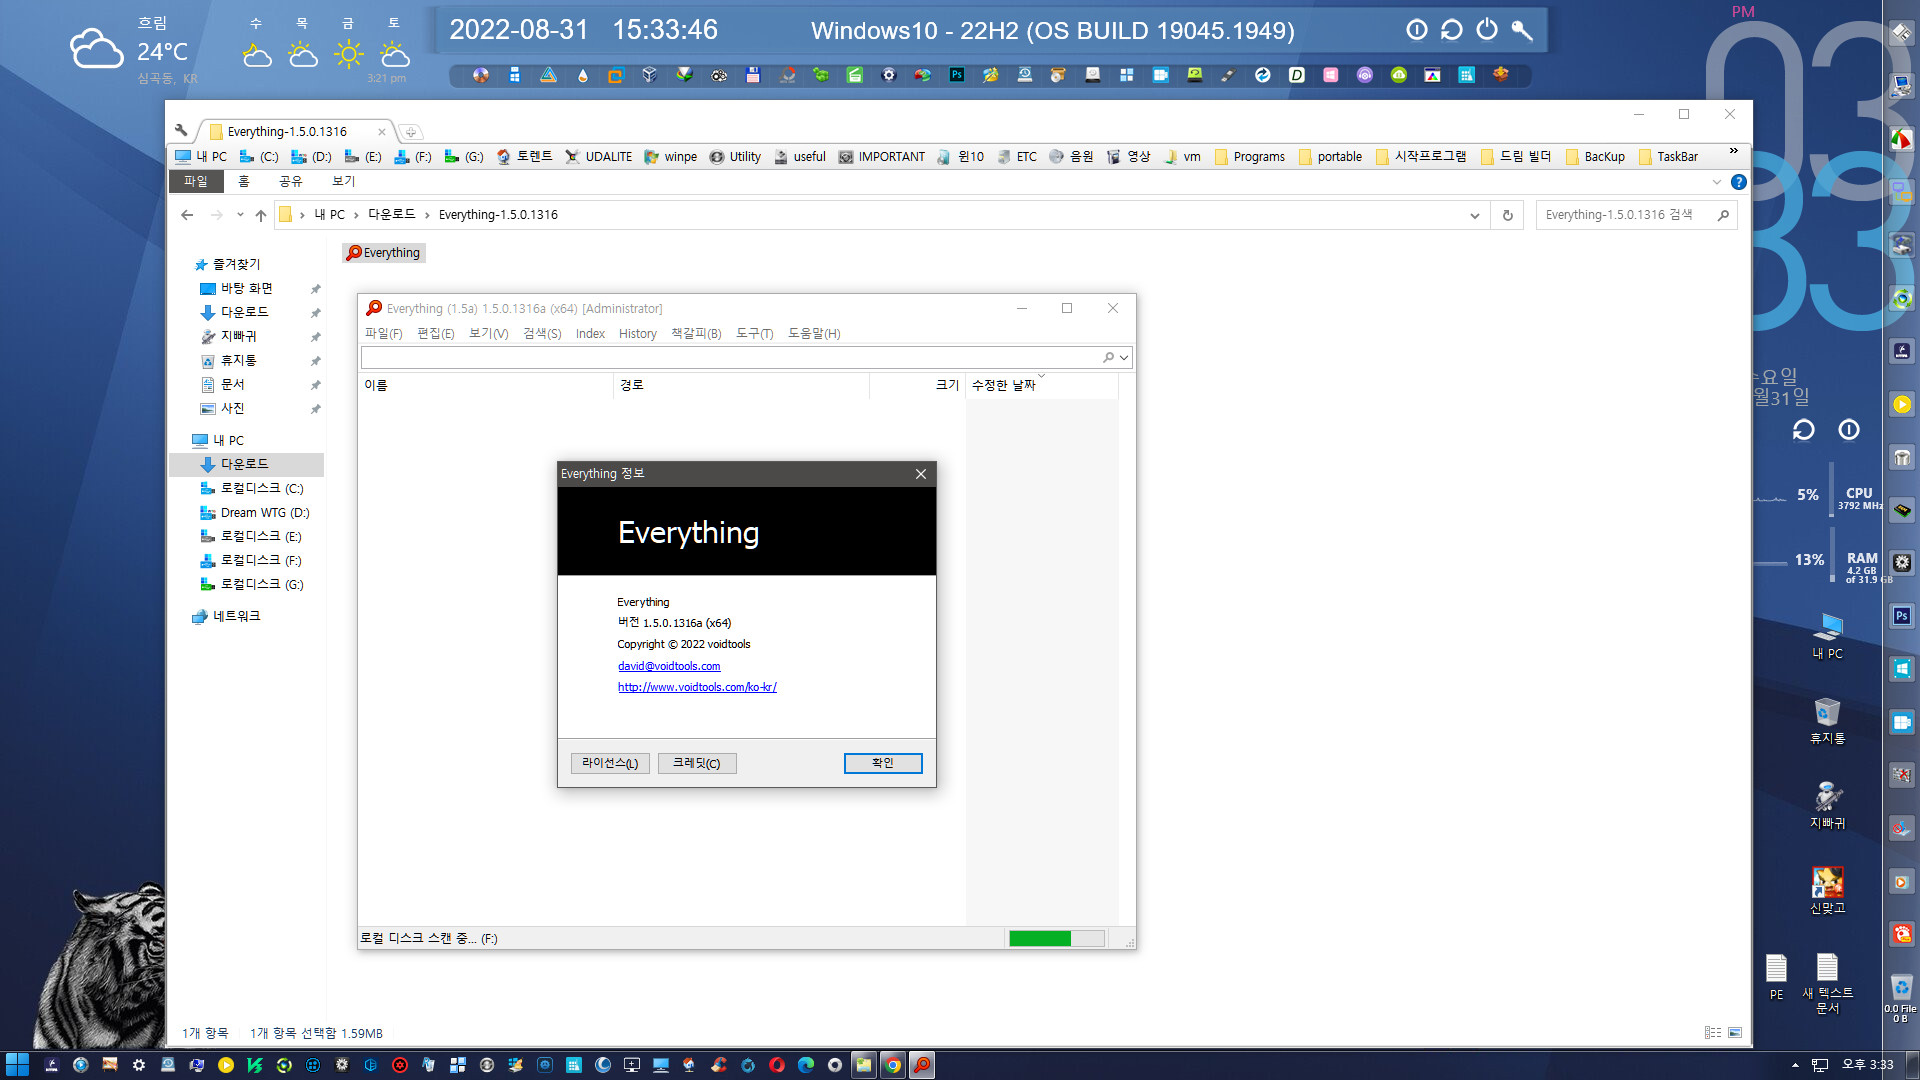Open 내 PC desktop icon
1920x1080 pixels.
(1827, 635)
